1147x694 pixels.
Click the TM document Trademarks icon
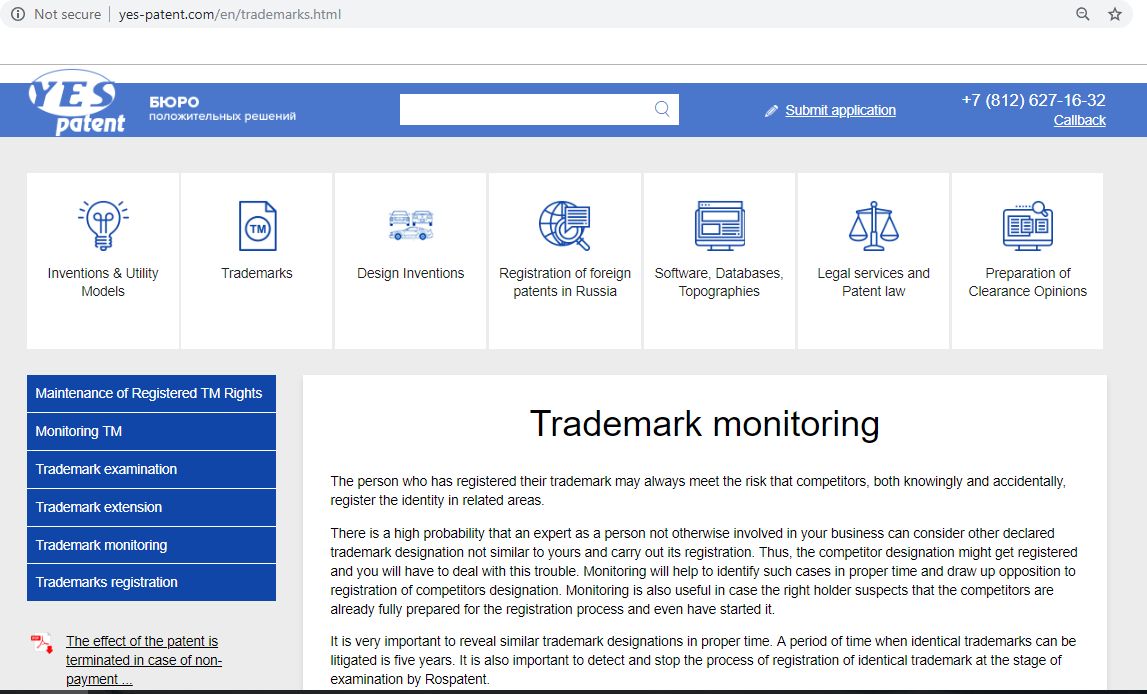[257, 226]
